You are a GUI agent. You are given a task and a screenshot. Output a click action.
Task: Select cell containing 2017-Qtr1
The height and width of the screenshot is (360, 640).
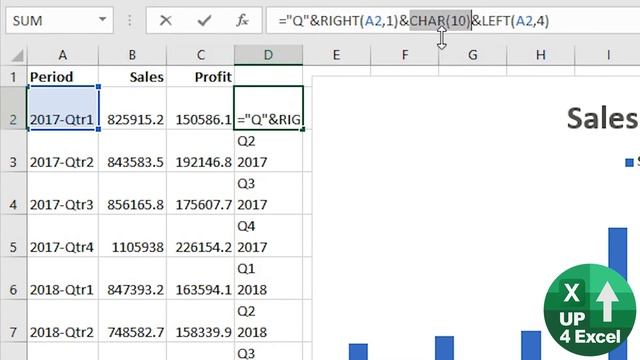[x=63, y=108]
